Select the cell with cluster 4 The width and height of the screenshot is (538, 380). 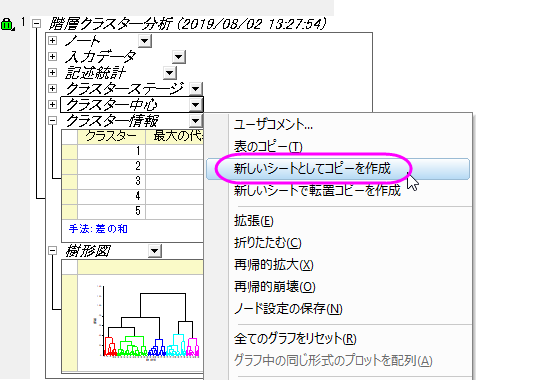tap(112, 196)
